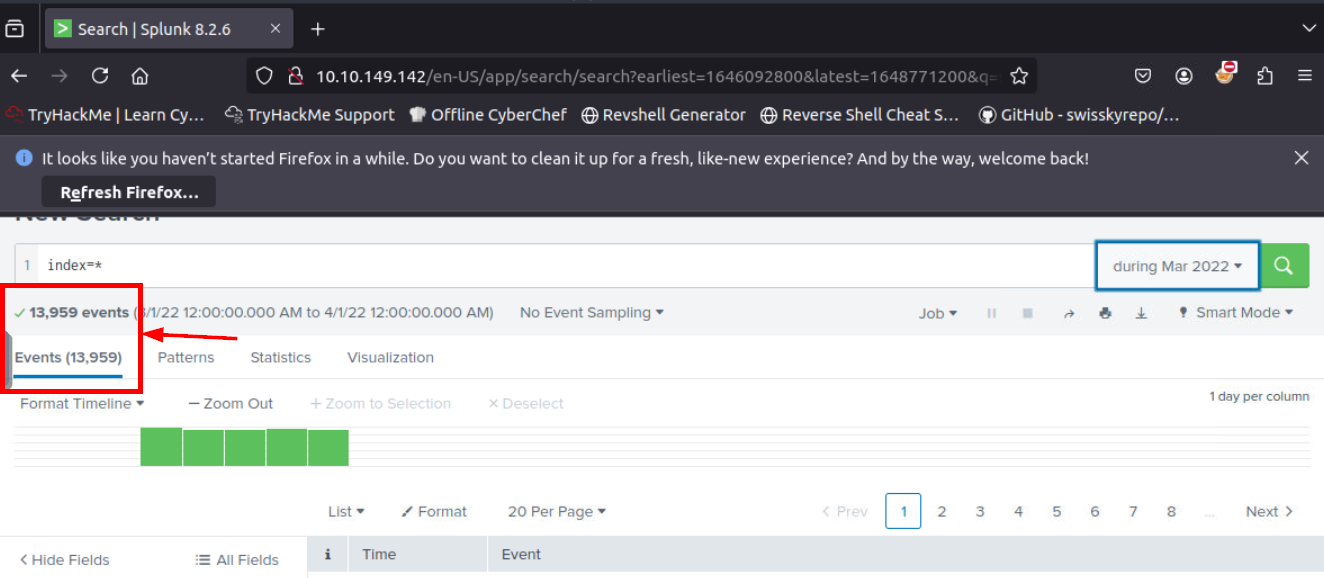Open the during Mar 2022 time picker
The height and width of the screenshot is (578, 1324).
1177,266
